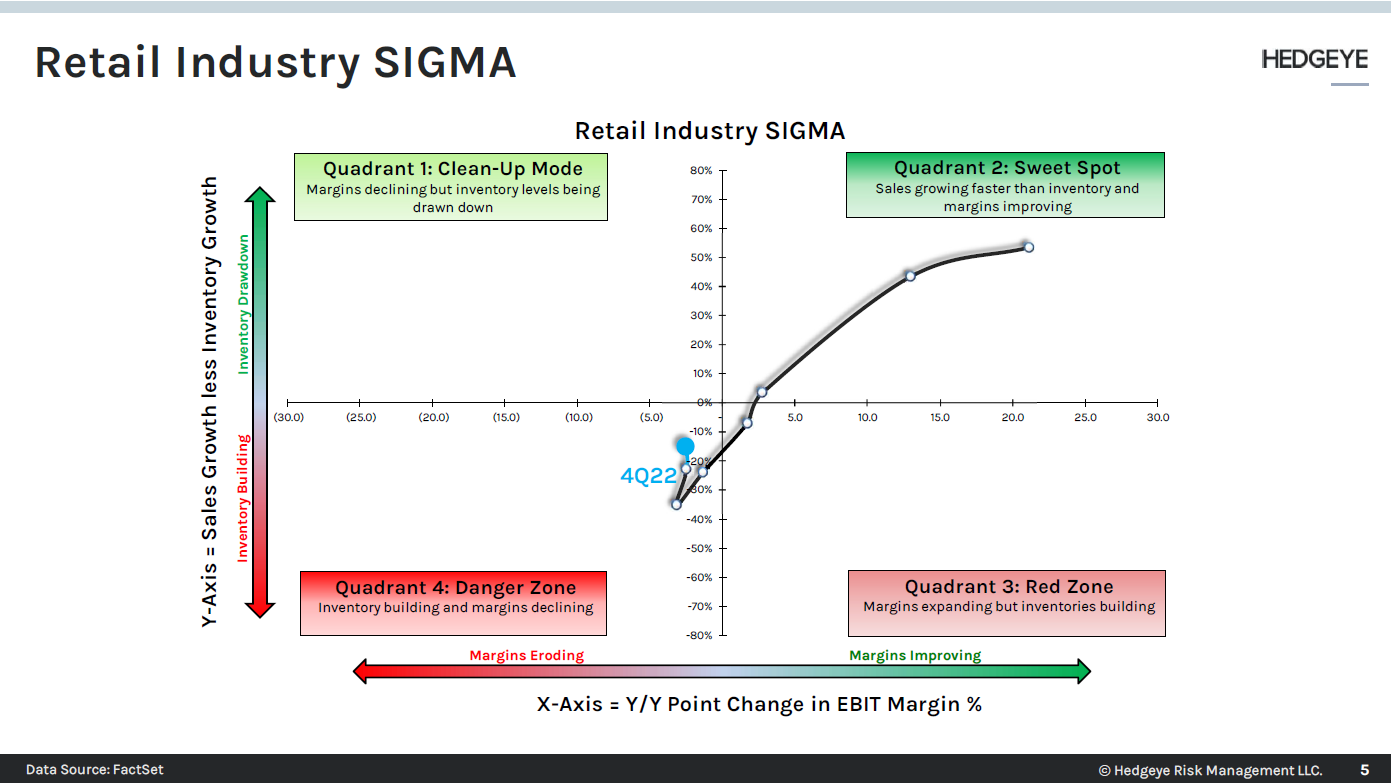Click the HEDGEYE logo
Screen dimensions: 1391x783
click(x=1314, y=60)
